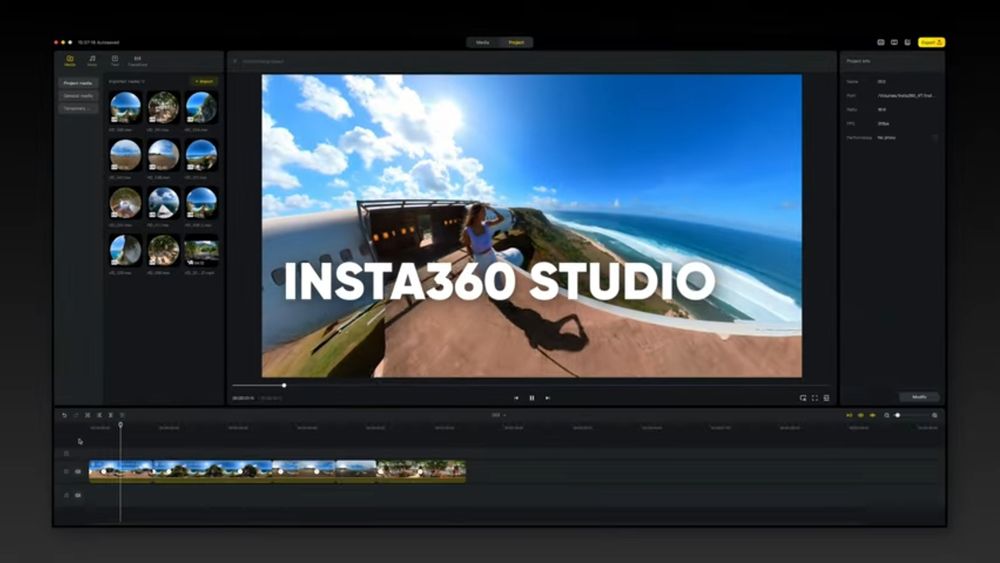Select the clouds and white tent media thumbnail
The width and height of the screenshot is (1000, 563).
click(x=163, y=203)
